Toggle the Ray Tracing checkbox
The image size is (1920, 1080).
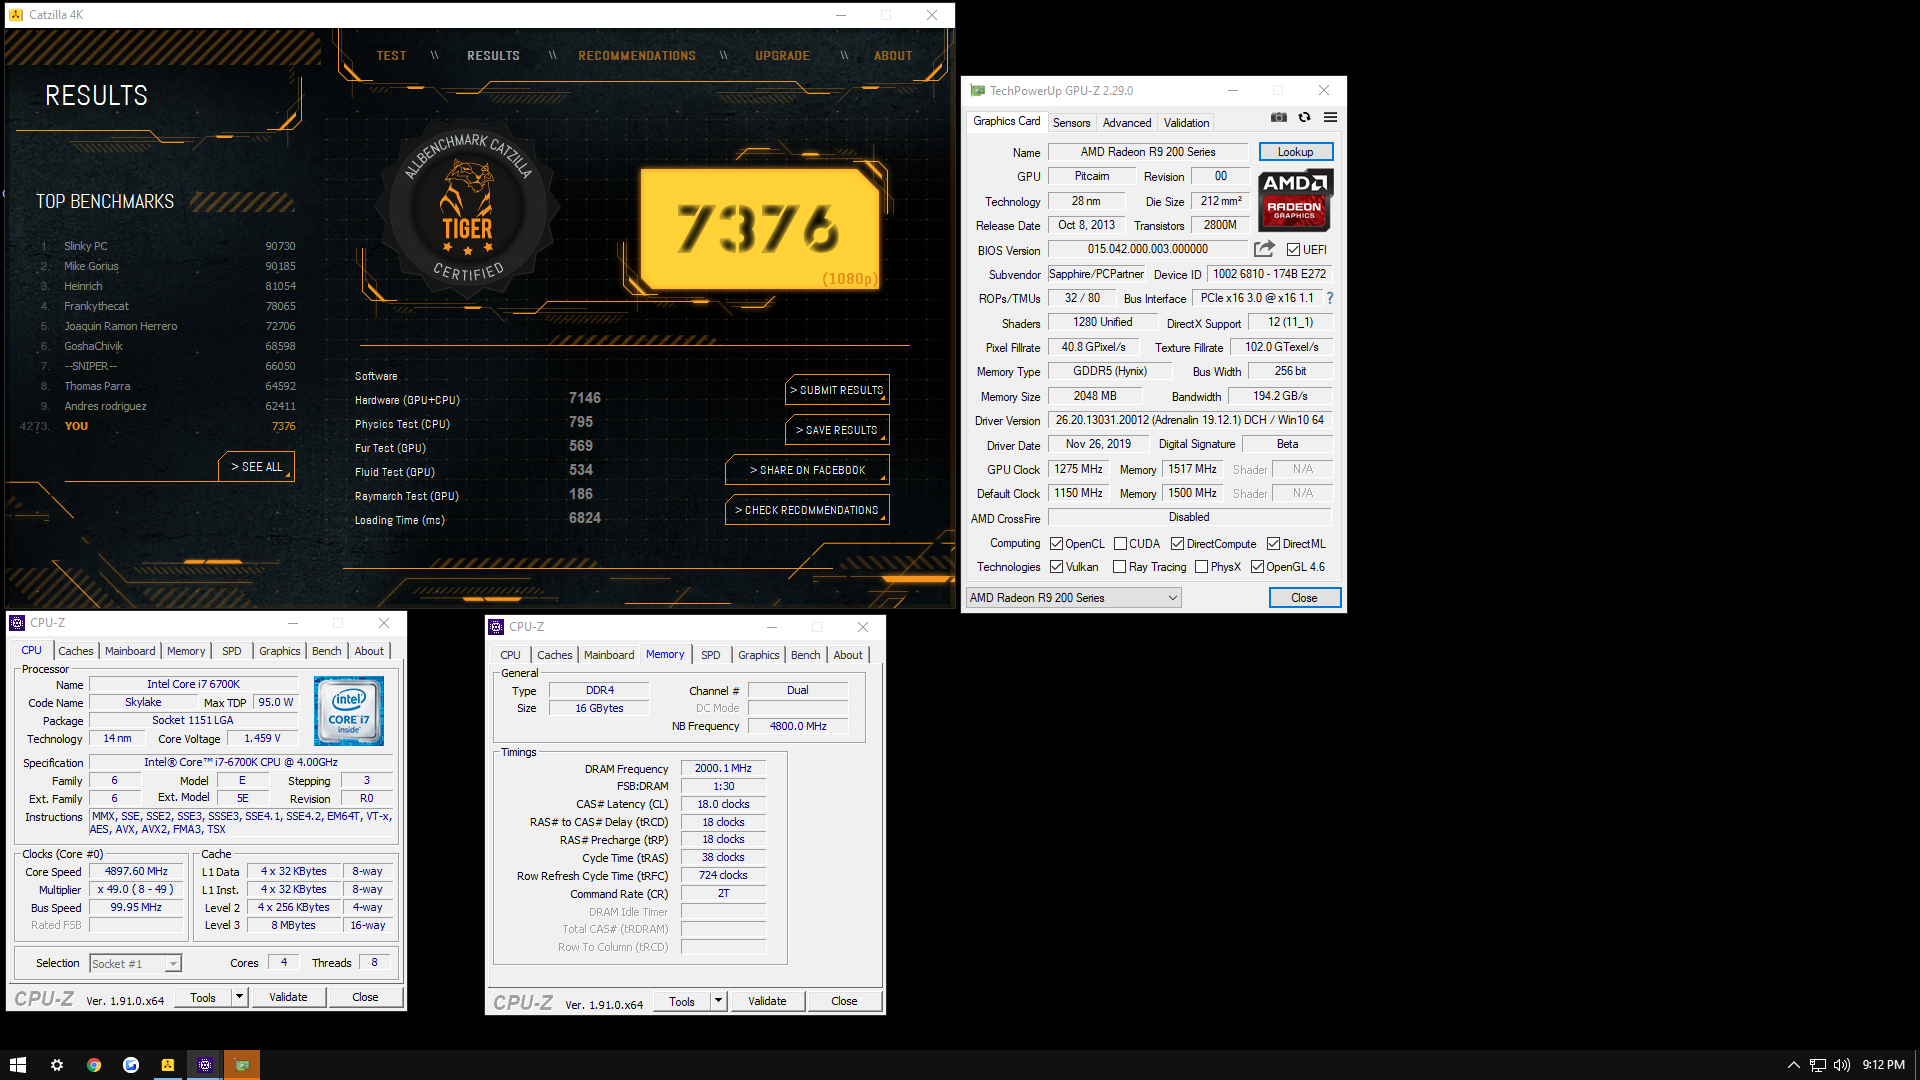tap(1119, 567)
